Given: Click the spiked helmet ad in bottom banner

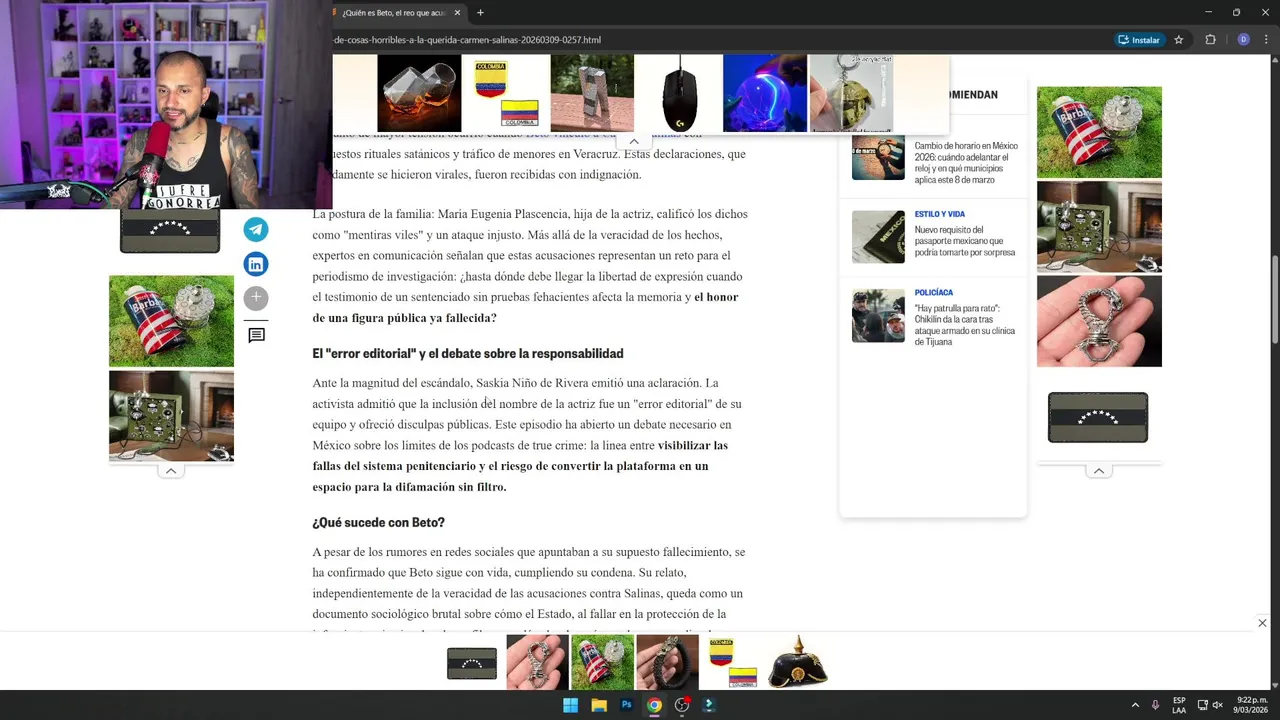Looking at the screenshot, I should pos(797,662).
